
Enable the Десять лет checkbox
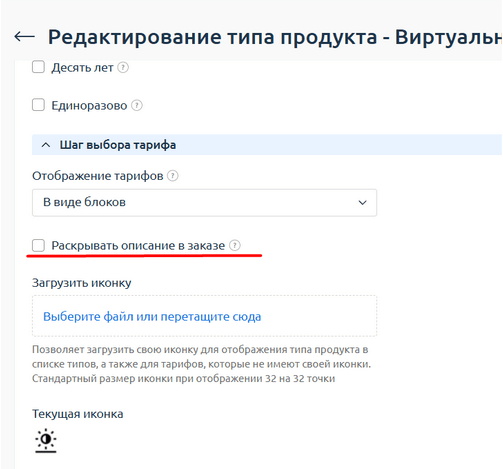click(38, 67)
